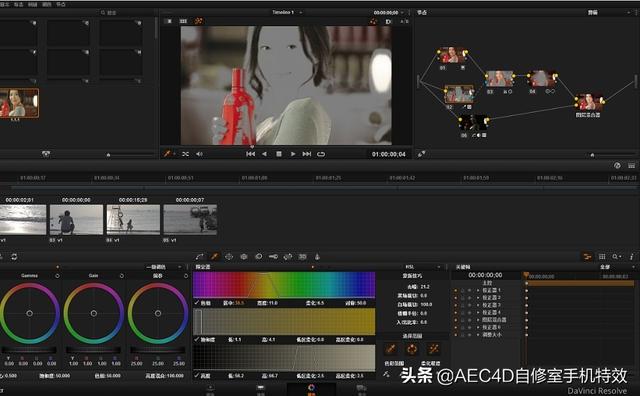This screenshot has height=396, width=640.
Task: Mute the viewer audio
Action: pyautogui.click(x=199, y=154)
